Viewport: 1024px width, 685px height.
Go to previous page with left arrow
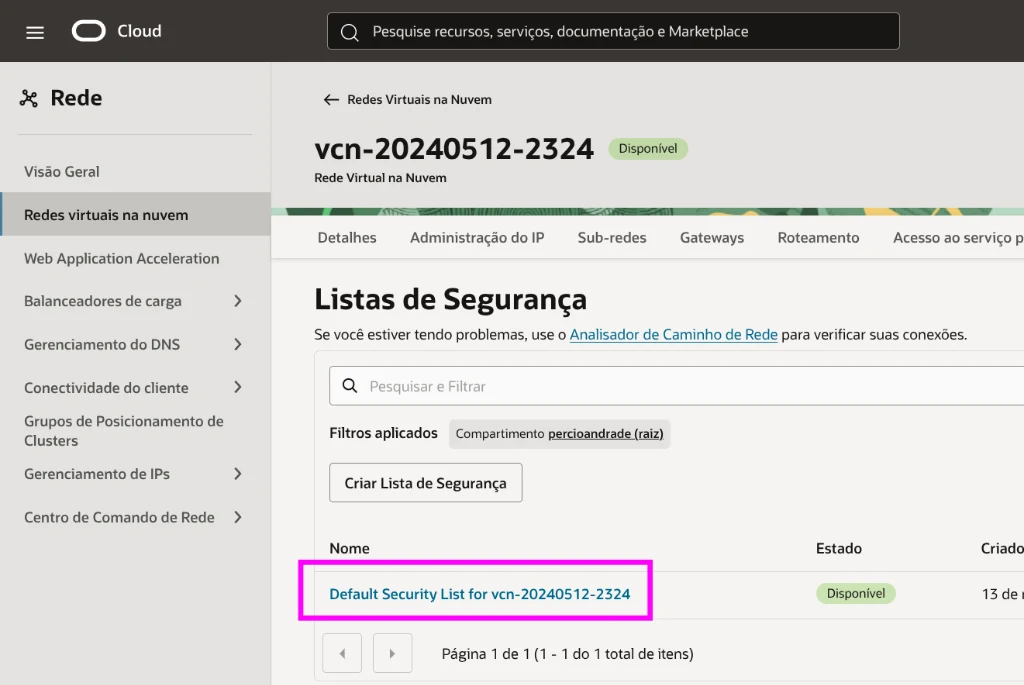tap(342, 653)
